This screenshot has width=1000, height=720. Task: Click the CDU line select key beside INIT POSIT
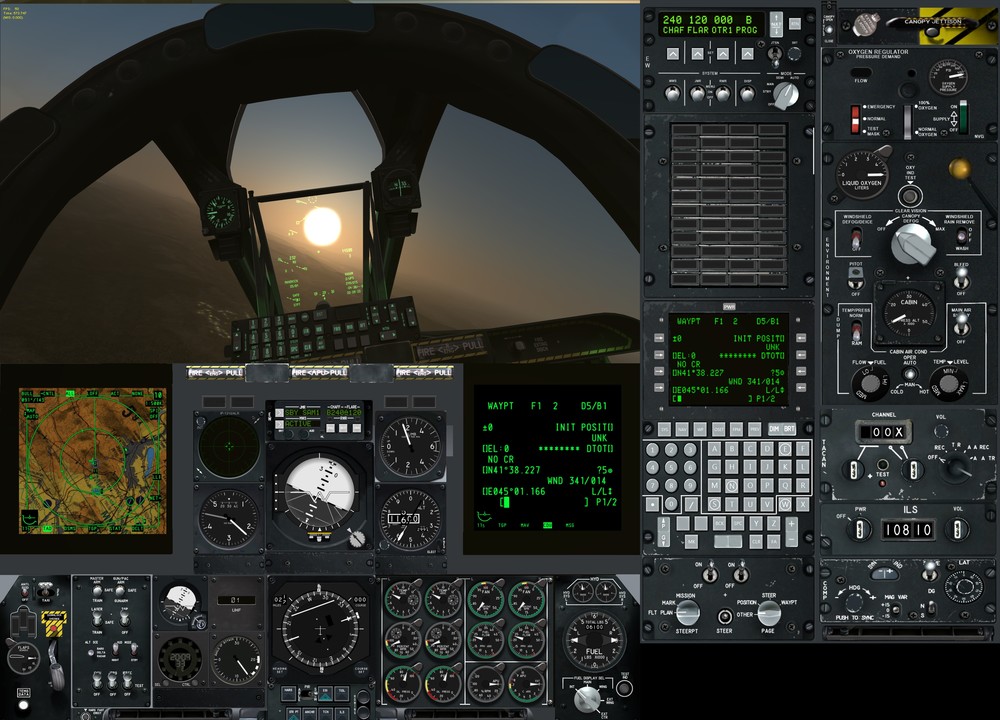[x=801, y=338]
